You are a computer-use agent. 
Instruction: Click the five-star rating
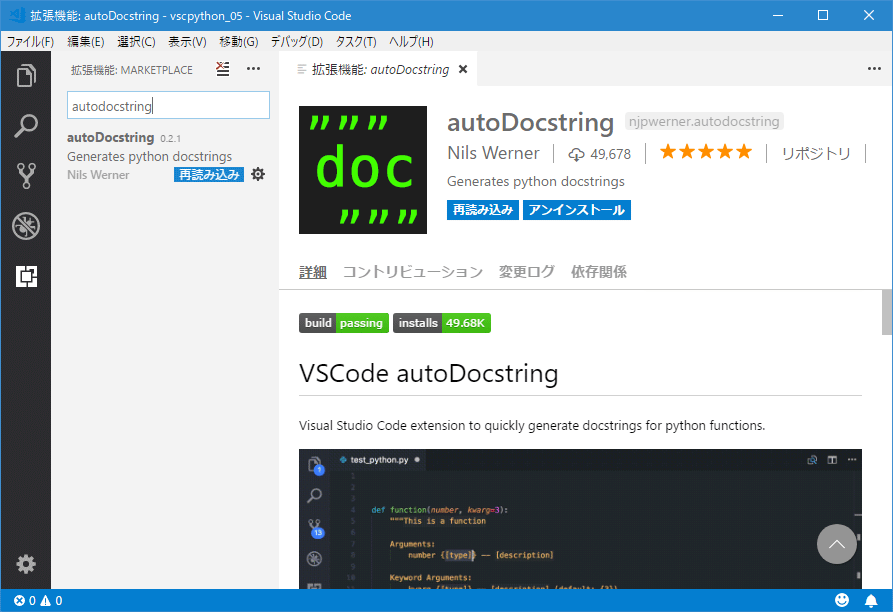pos(705,152)
